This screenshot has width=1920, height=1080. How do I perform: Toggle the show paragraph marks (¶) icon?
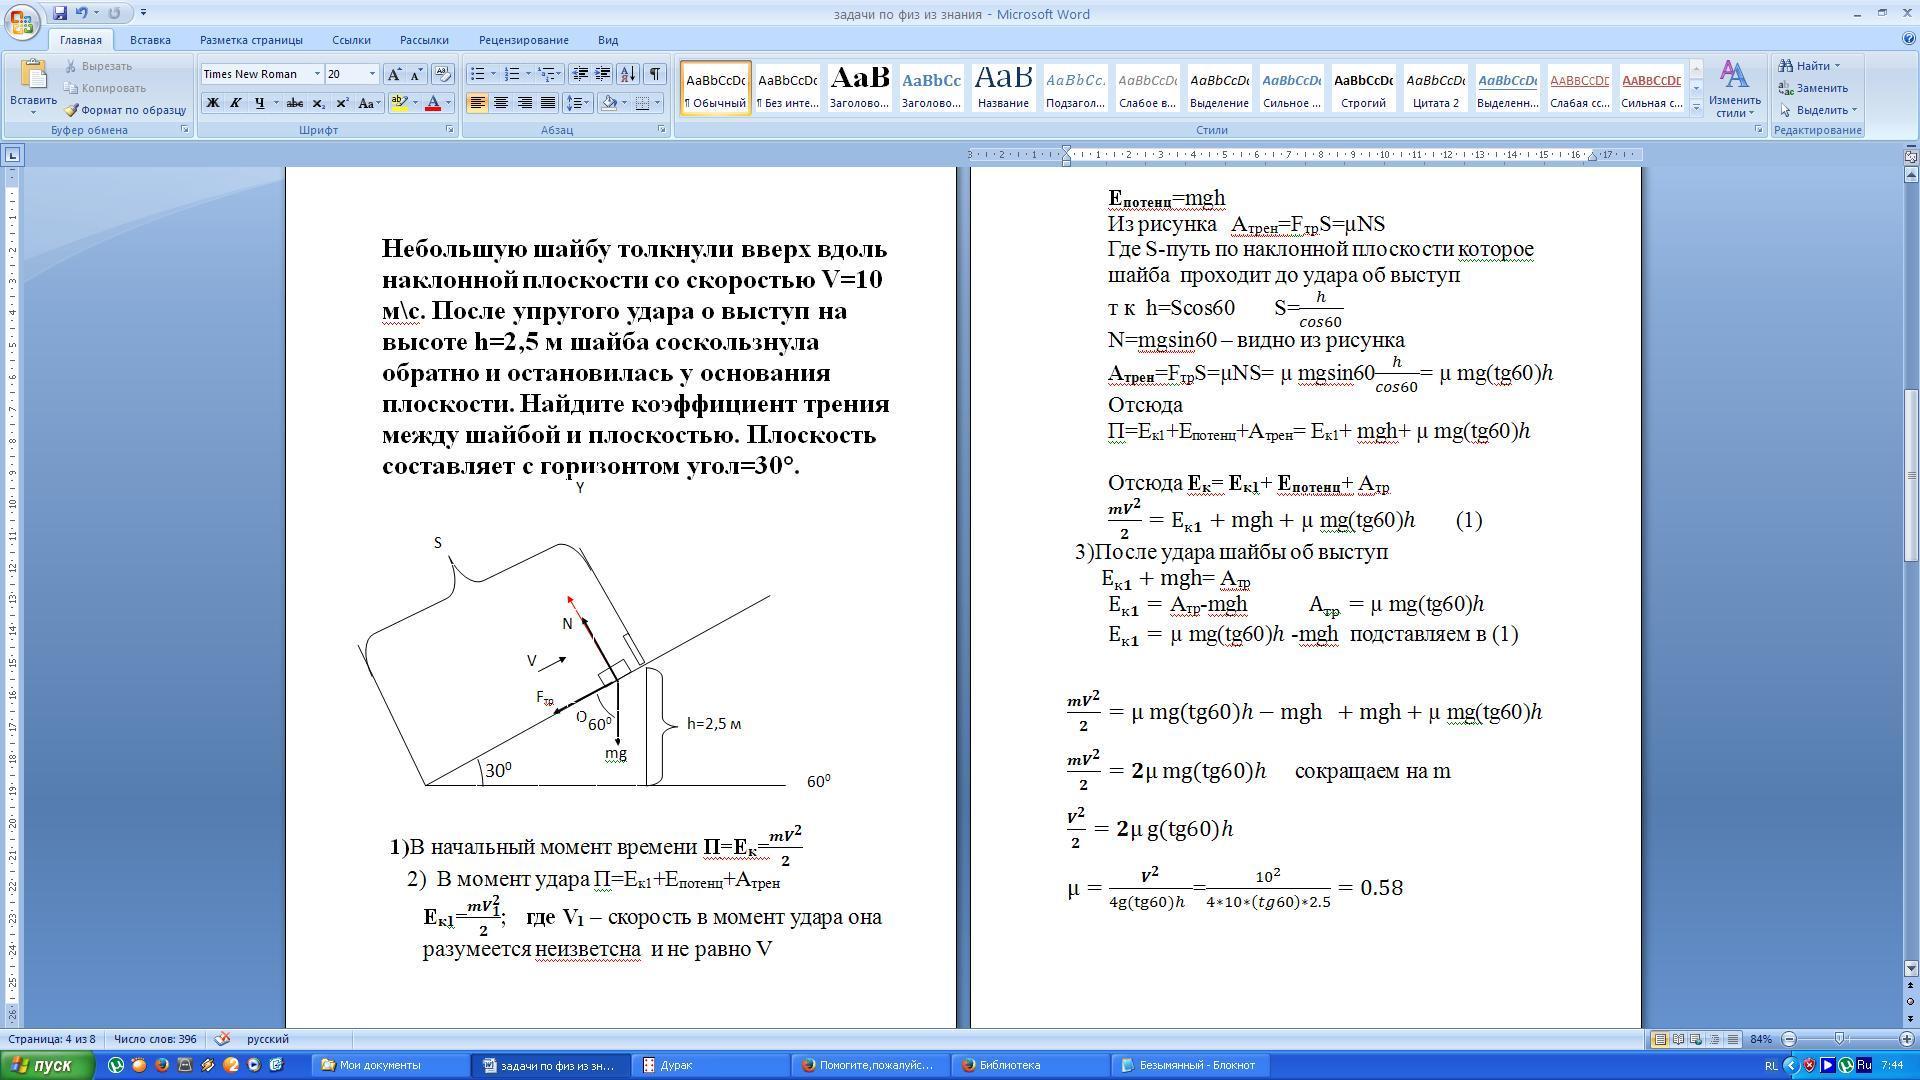[655, 74]
